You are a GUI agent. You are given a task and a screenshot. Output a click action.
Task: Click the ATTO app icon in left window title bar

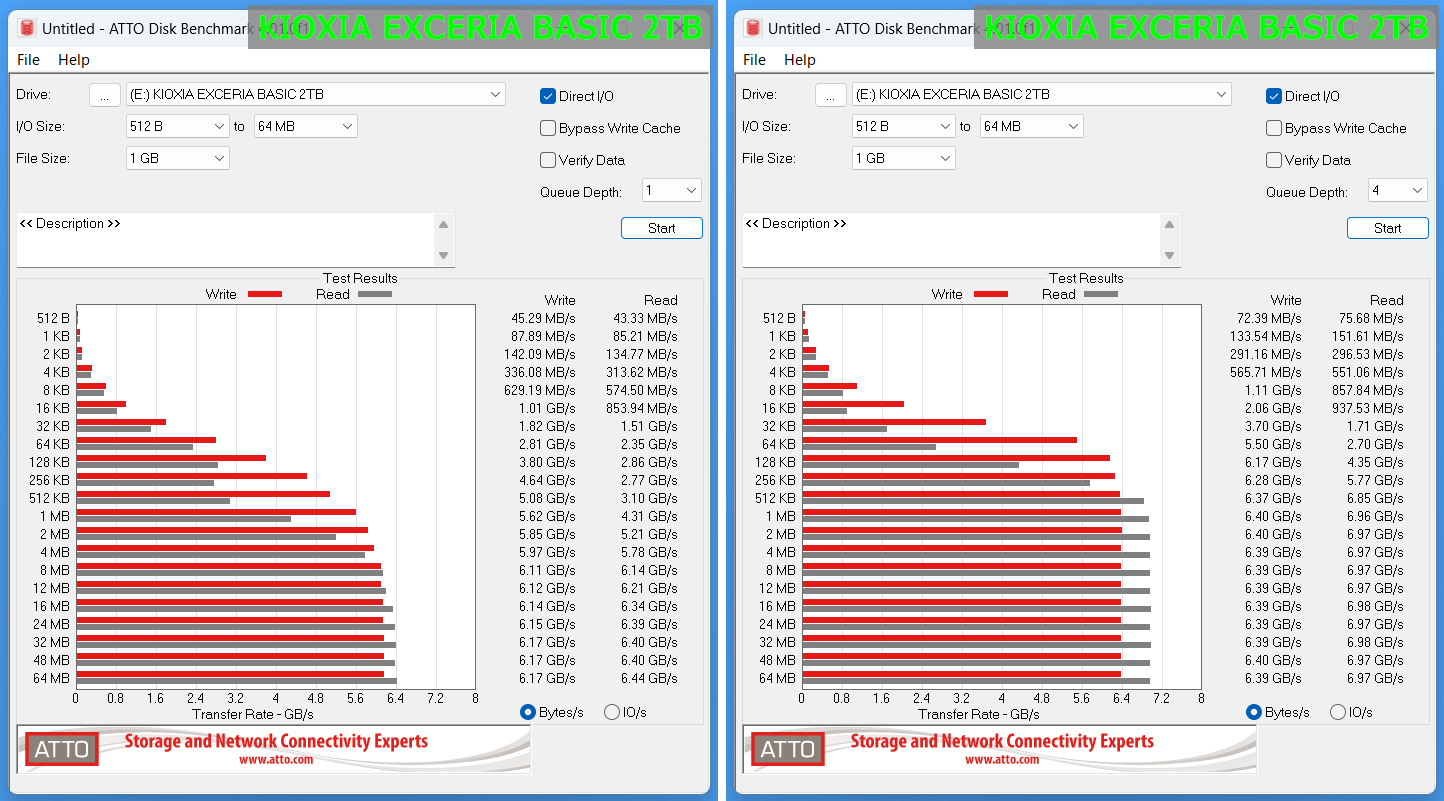click(27, 29)
